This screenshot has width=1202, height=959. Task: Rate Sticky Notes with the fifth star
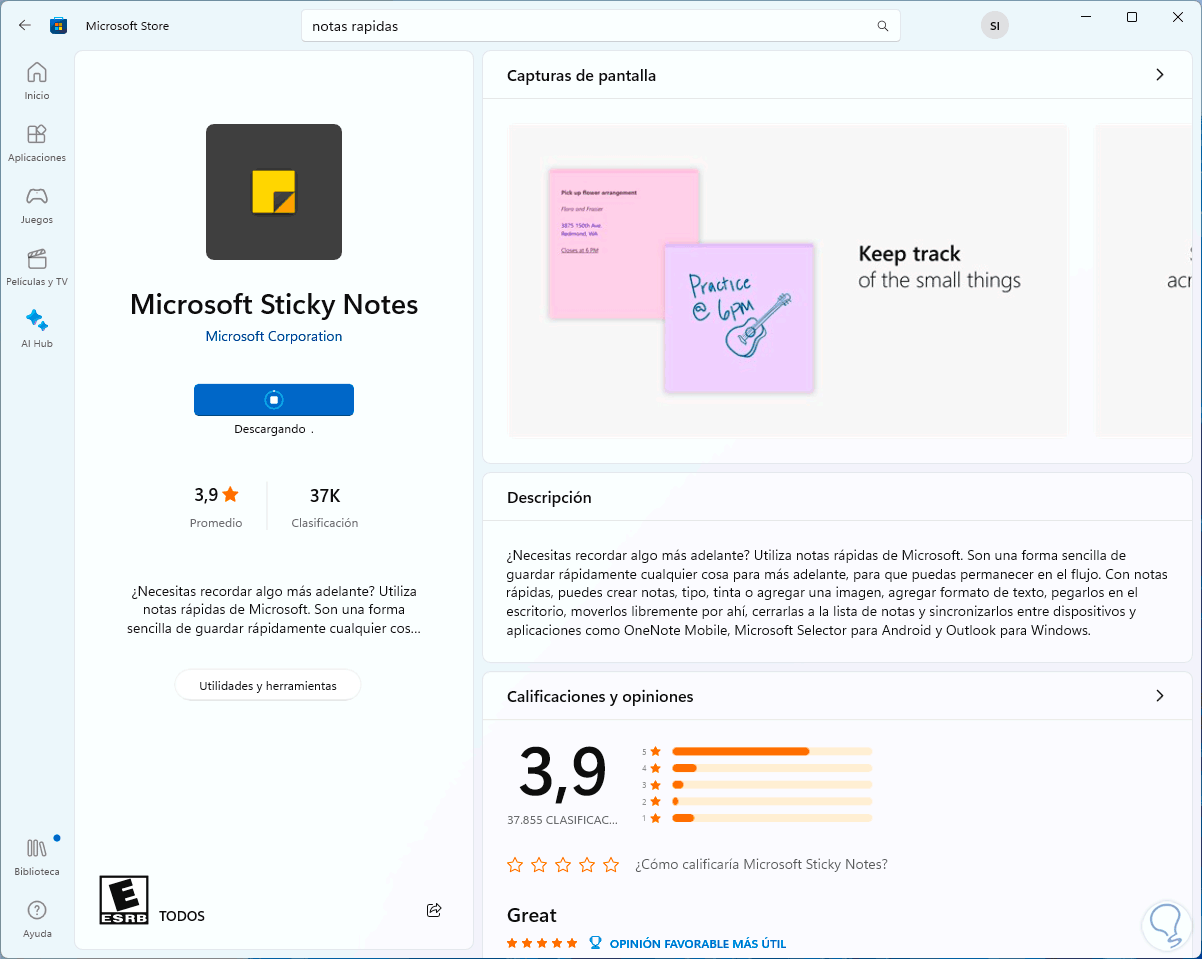[611, 865]
